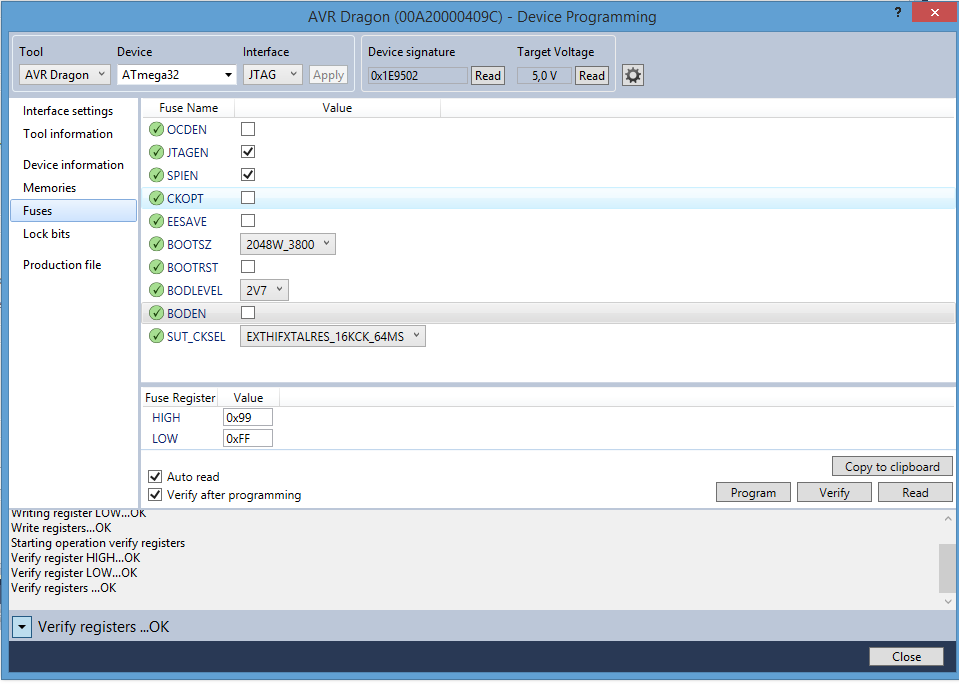
Task: Click log line 'Write registers...OK'
Action: tap(61, 528)
